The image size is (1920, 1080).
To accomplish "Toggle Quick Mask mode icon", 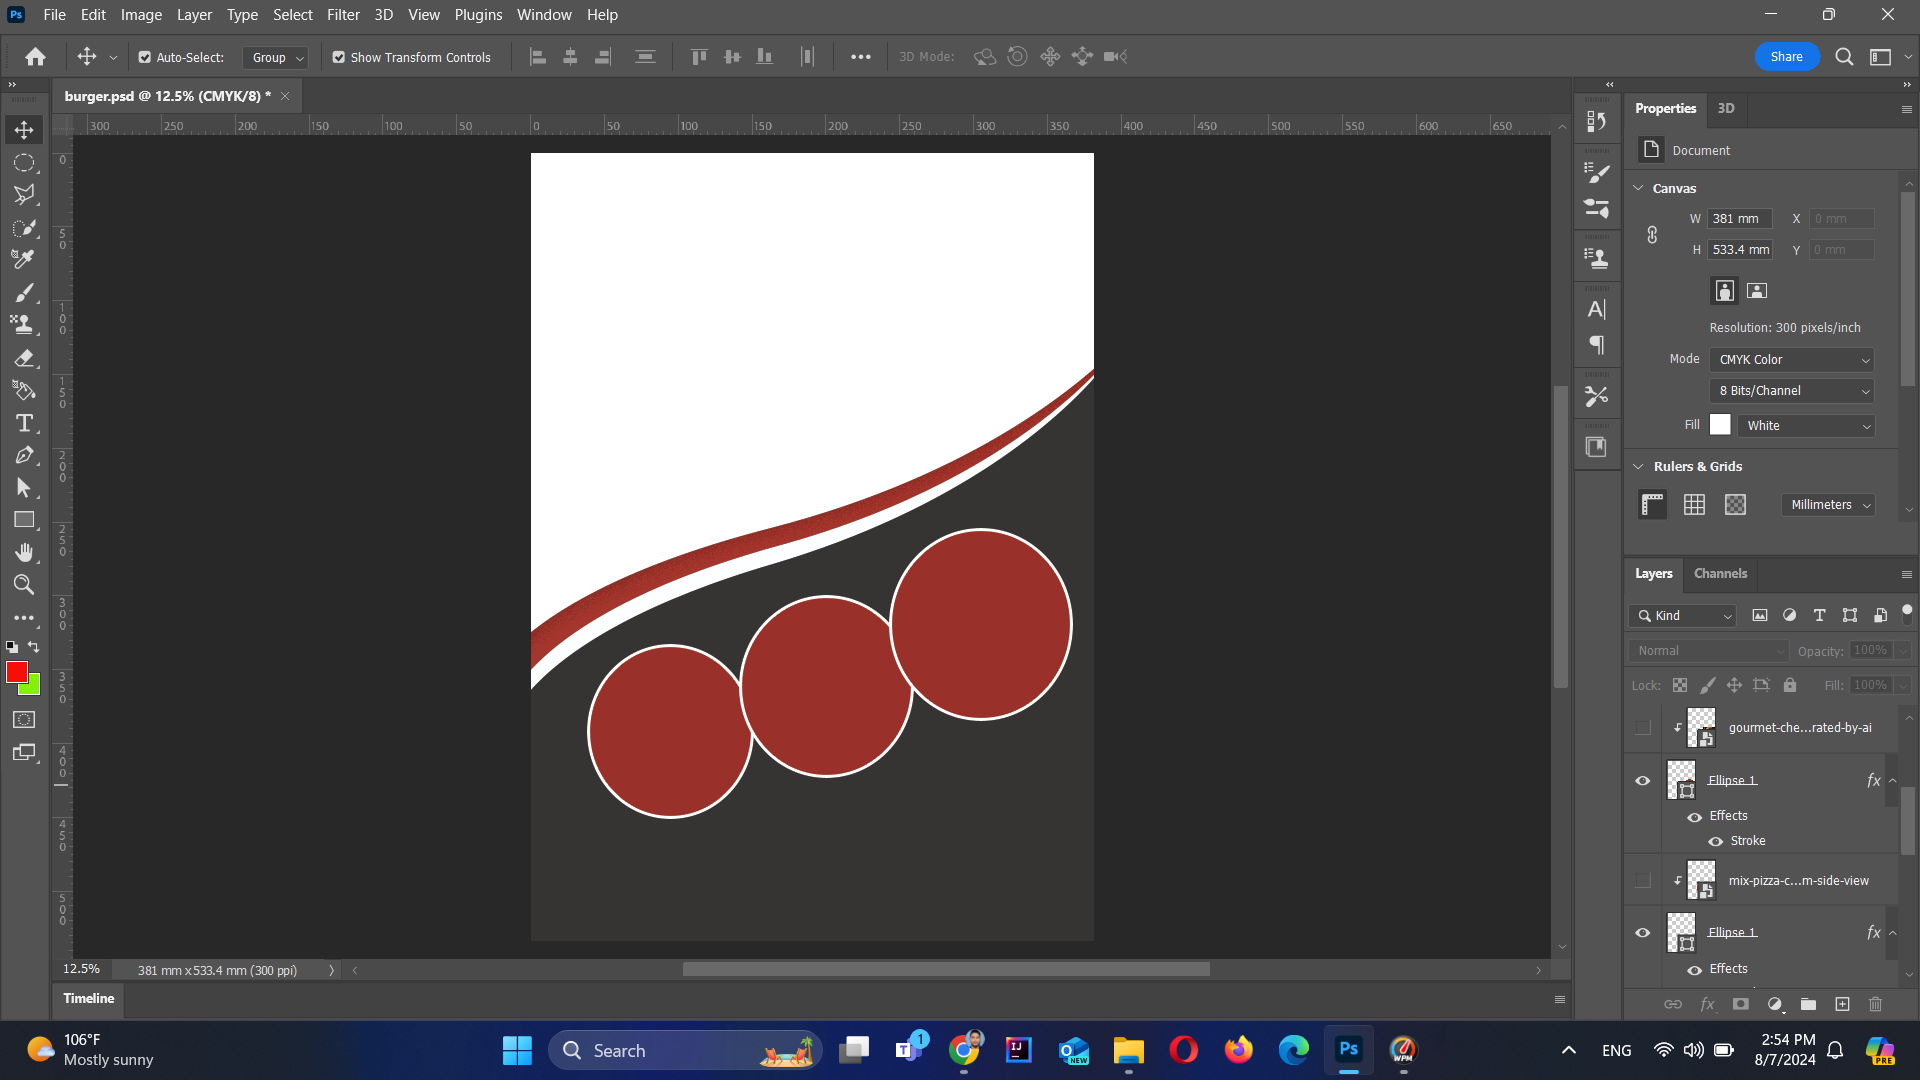I will point(24,720).
